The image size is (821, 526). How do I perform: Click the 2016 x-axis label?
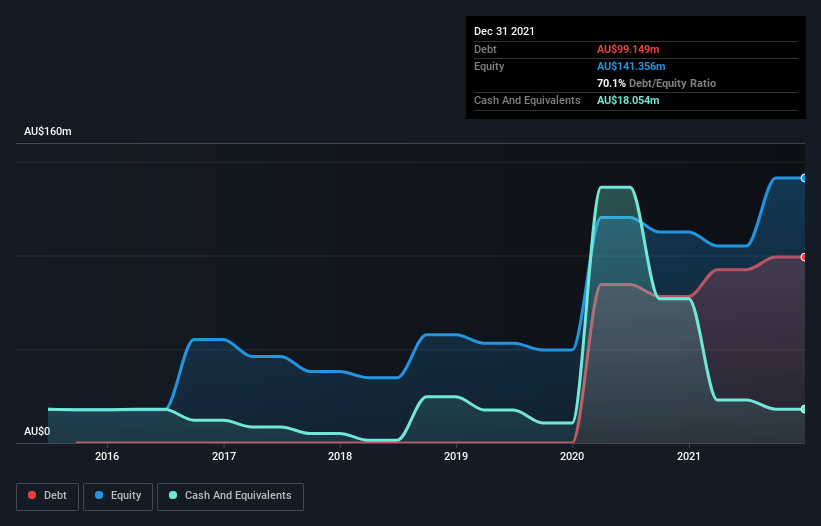click(x=107, y=456)
